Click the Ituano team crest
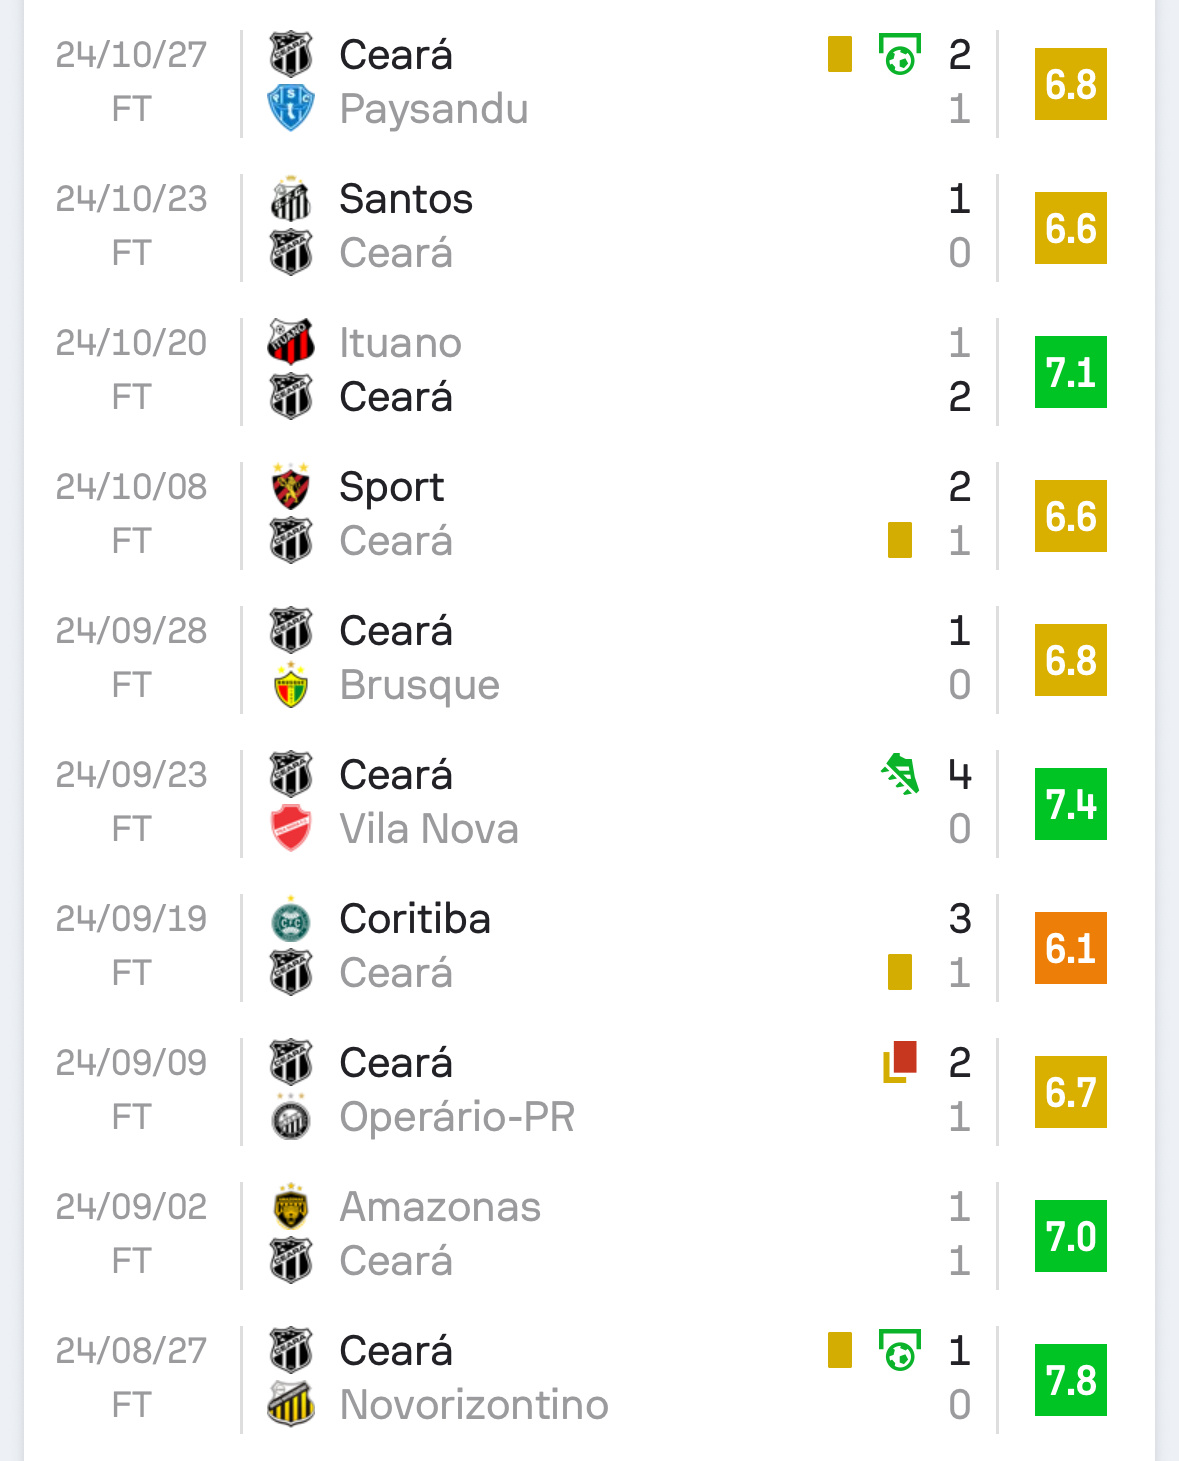 [291, 343]
